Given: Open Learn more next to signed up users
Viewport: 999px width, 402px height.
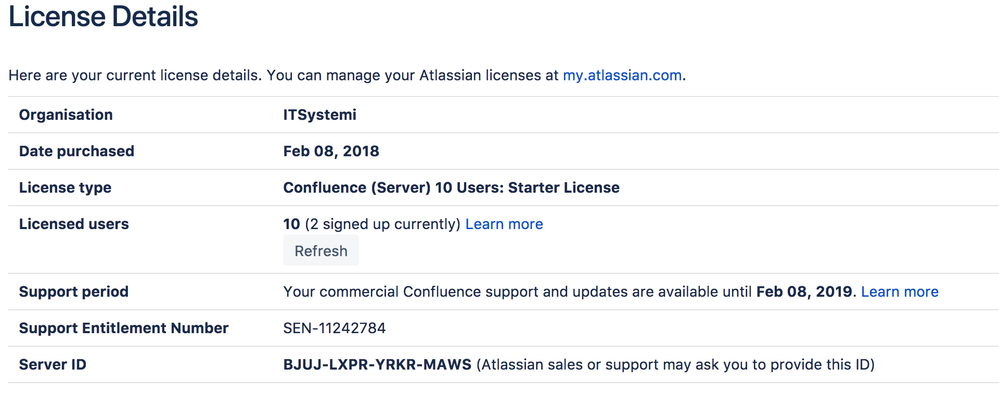Looking at the screenshot, I should (x=504, y=224).
